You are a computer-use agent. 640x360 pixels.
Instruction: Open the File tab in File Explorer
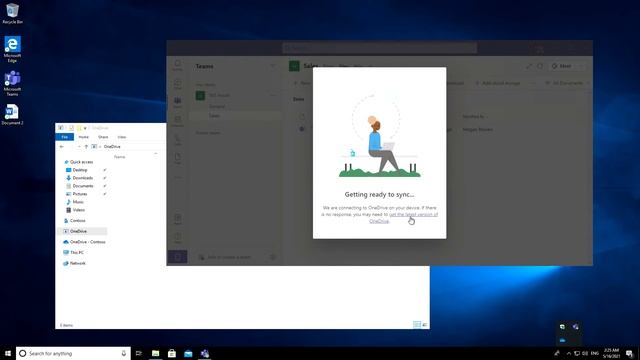64,137
